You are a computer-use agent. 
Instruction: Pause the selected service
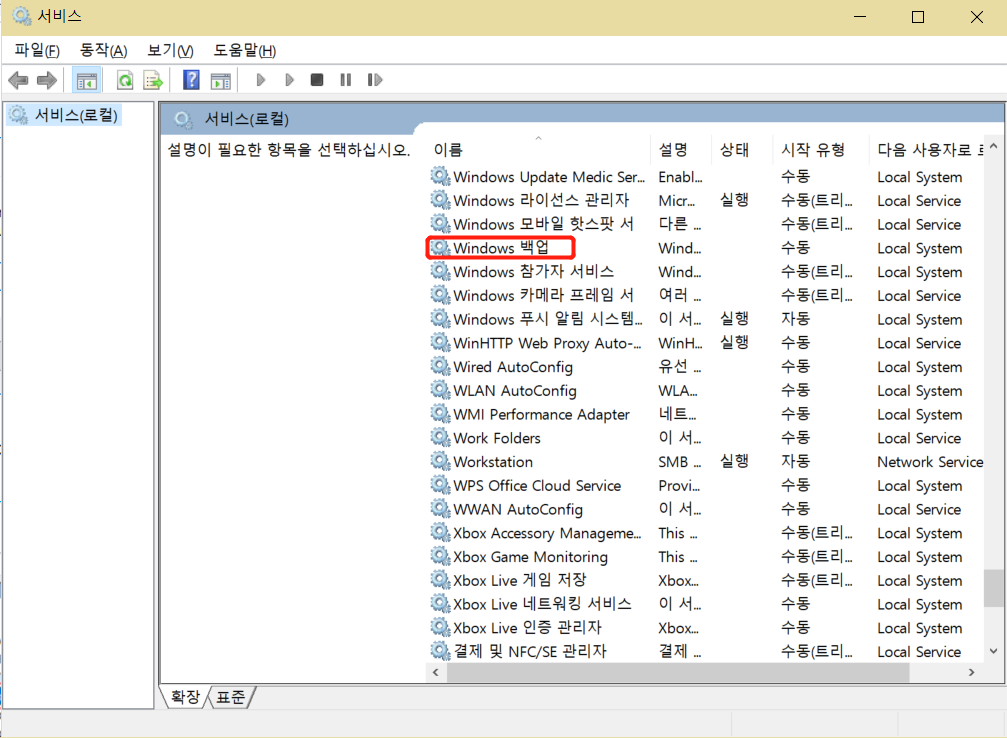point(344,80)
